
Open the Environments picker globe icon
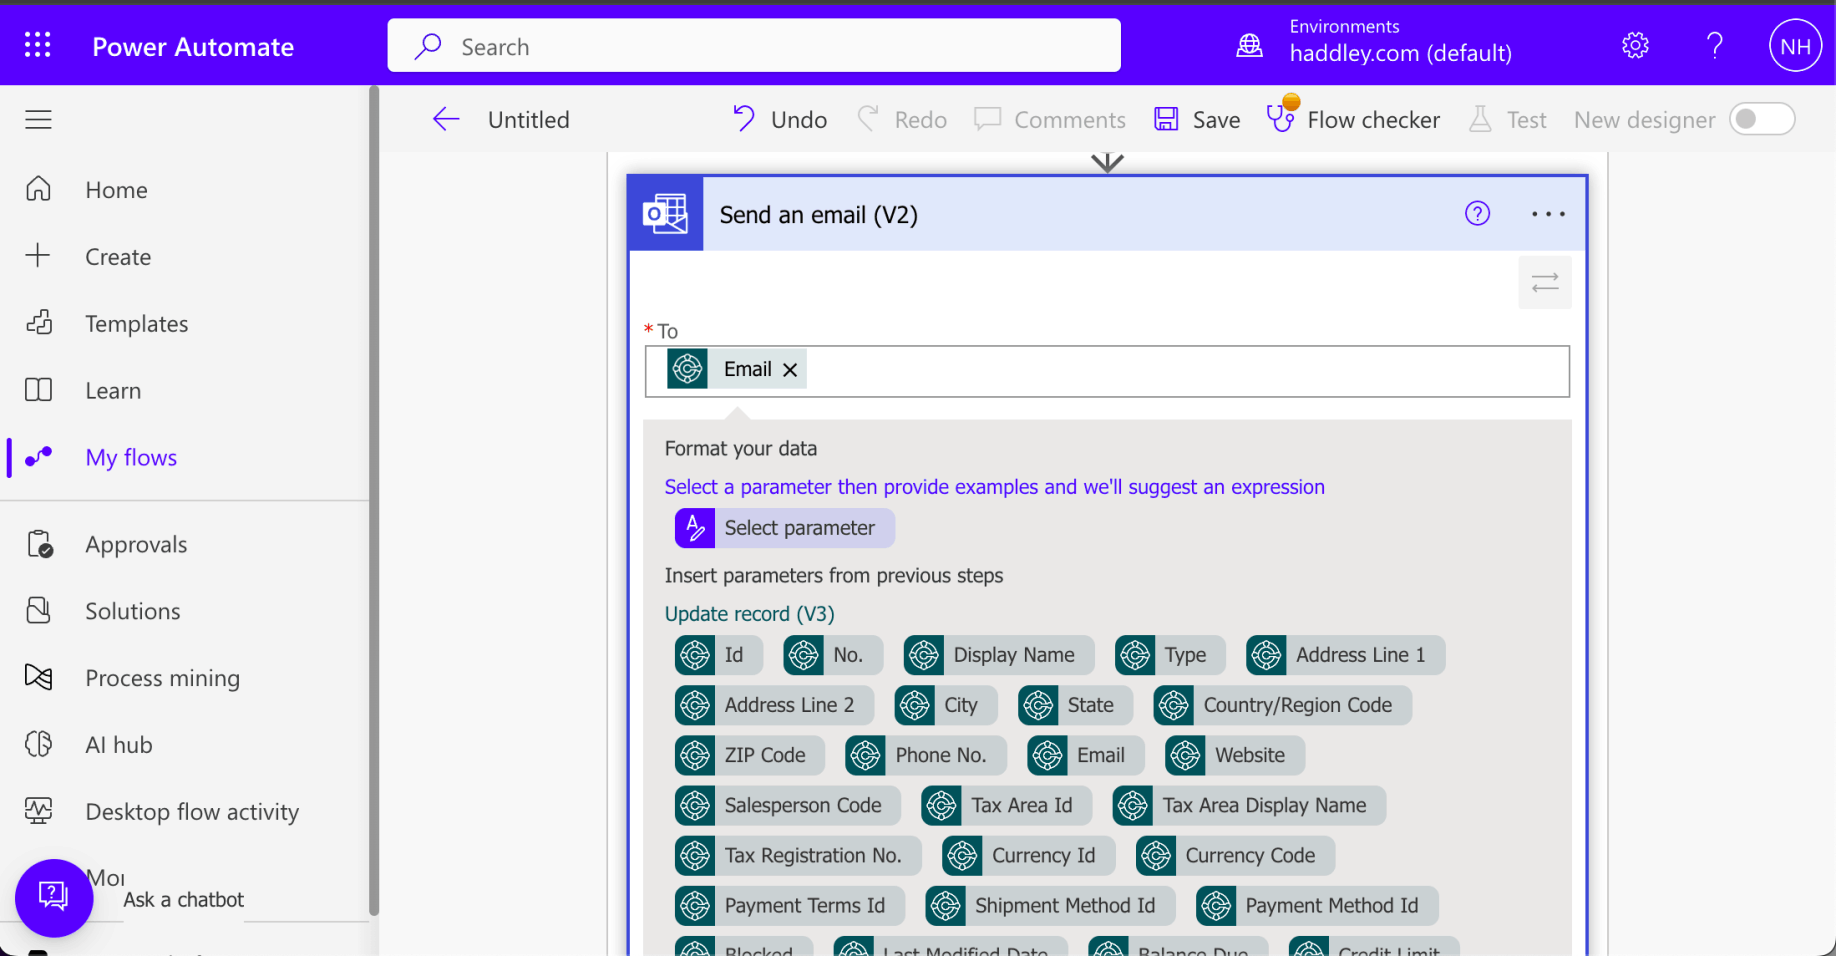pyautogui.click(x=1250, y=45)
